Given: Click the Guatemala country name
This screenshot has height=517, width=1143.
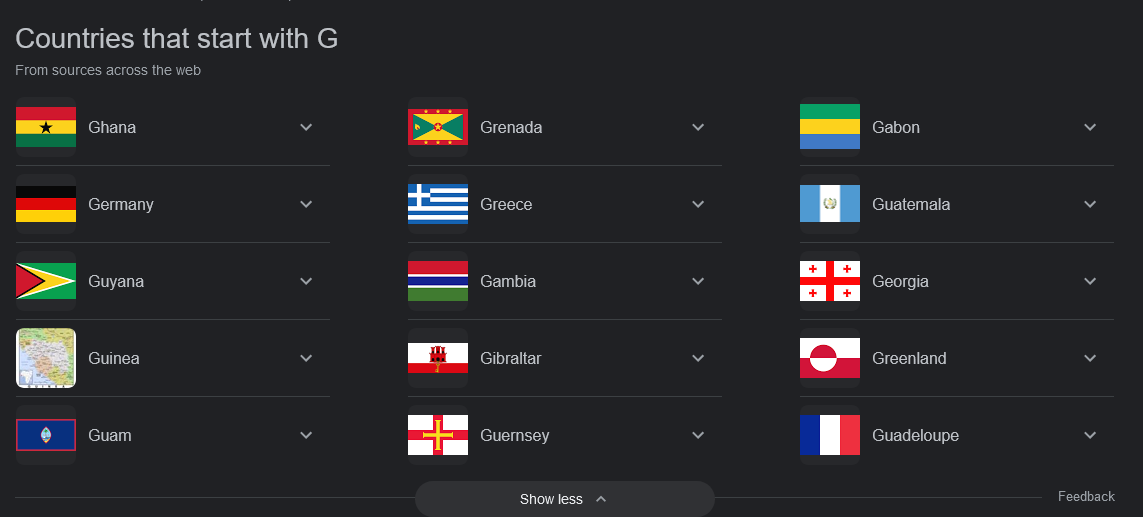Looking at the screenshot, I should coord(910,204).
